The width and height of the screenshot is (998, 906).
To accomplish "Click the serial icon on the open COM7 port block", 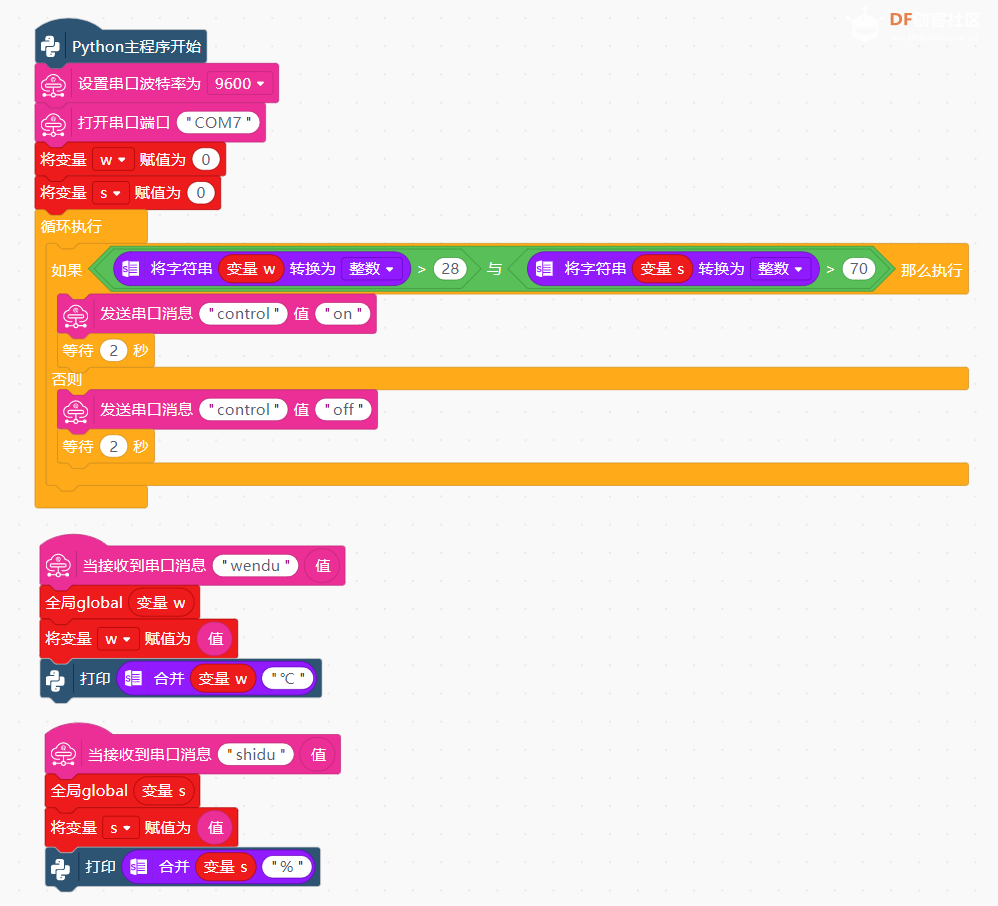I will [53, 123].
